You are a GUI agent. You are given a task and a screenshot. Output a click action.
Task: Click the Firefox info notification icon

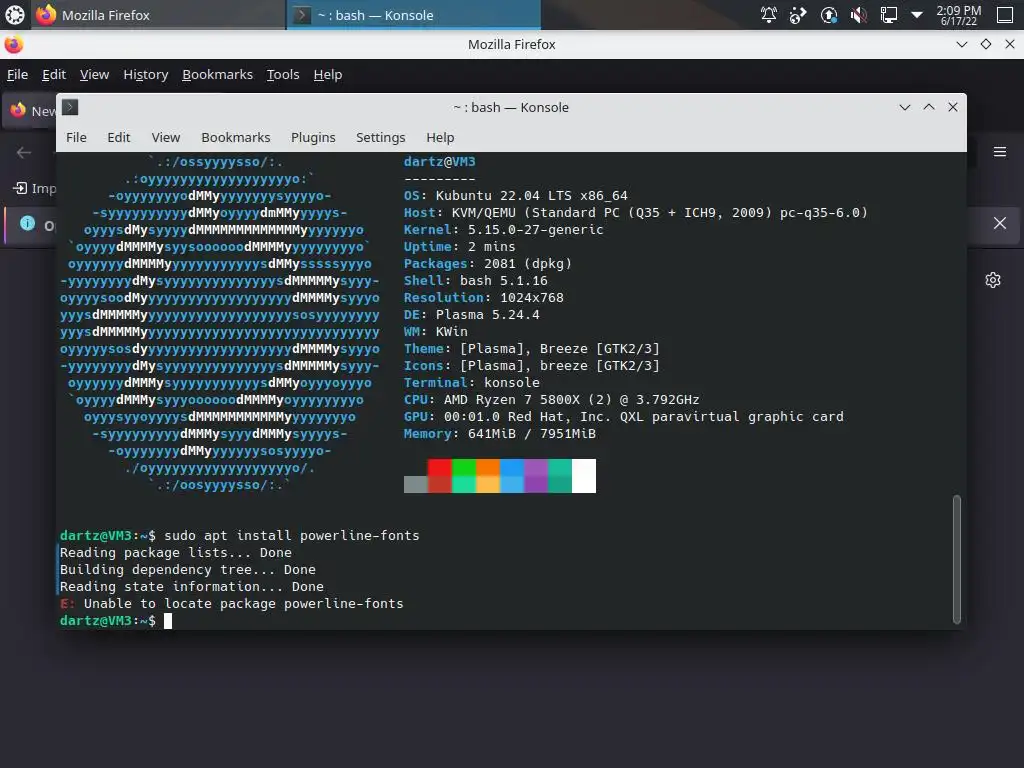[x=27, y=223]
